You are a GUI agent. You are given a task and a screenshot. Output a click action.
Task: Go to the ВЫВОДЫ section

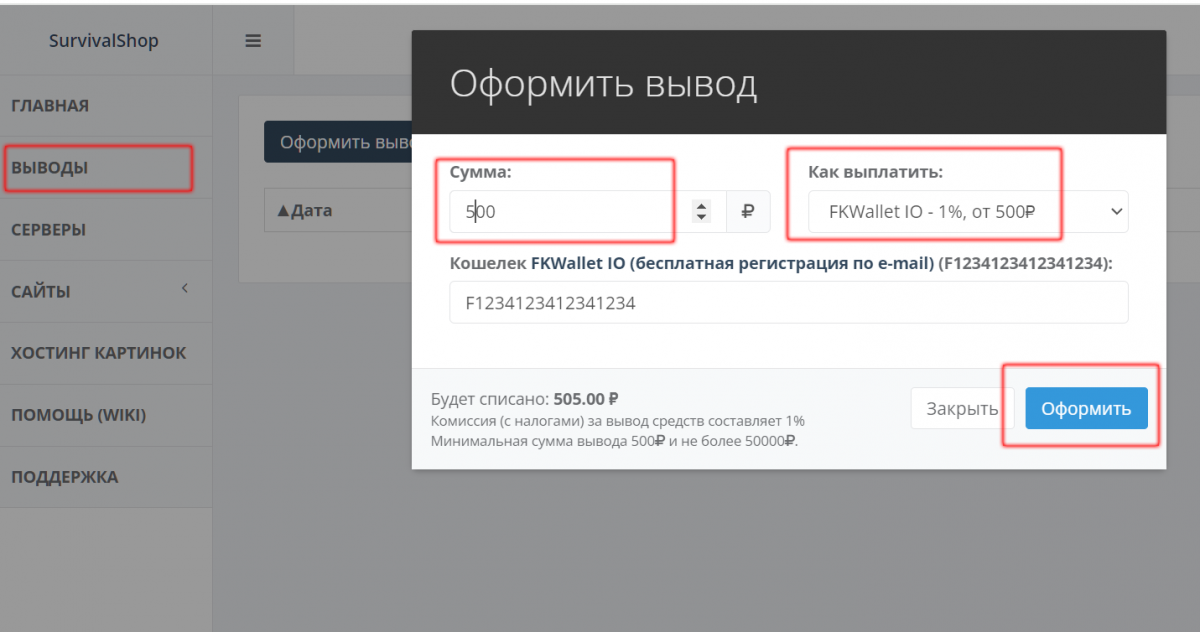point(50,168)
